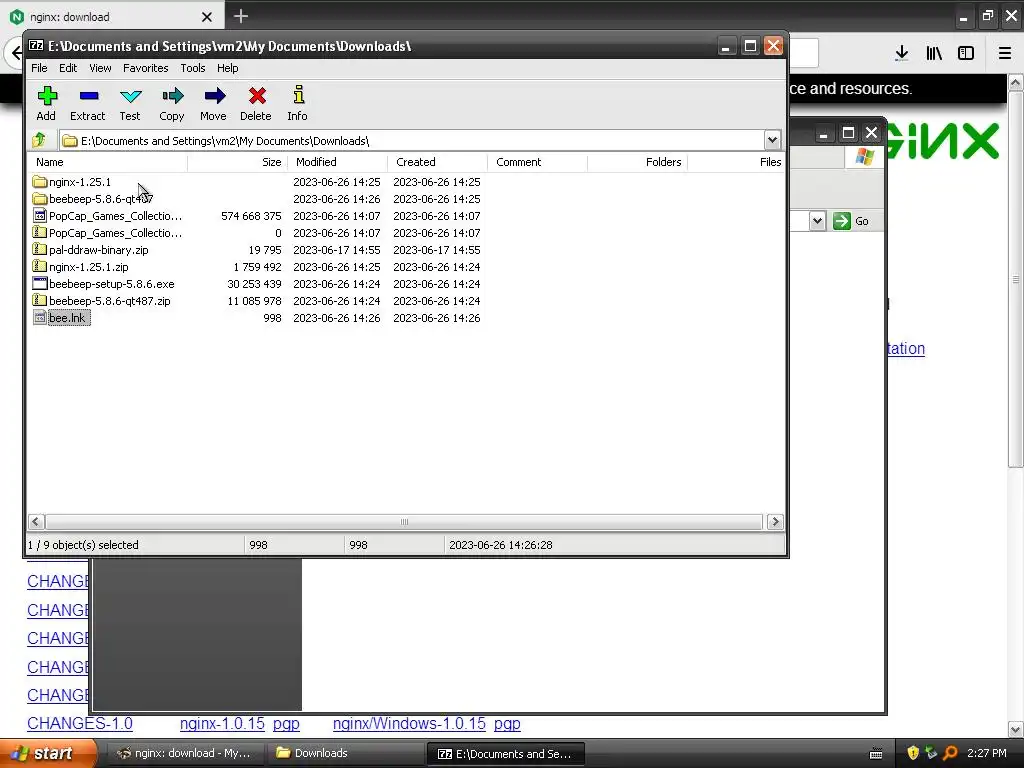Image resolution: width=1024 pixels, height=768 pixels.
Task: Click the Folders column header
Action: [x=637, y=162]
